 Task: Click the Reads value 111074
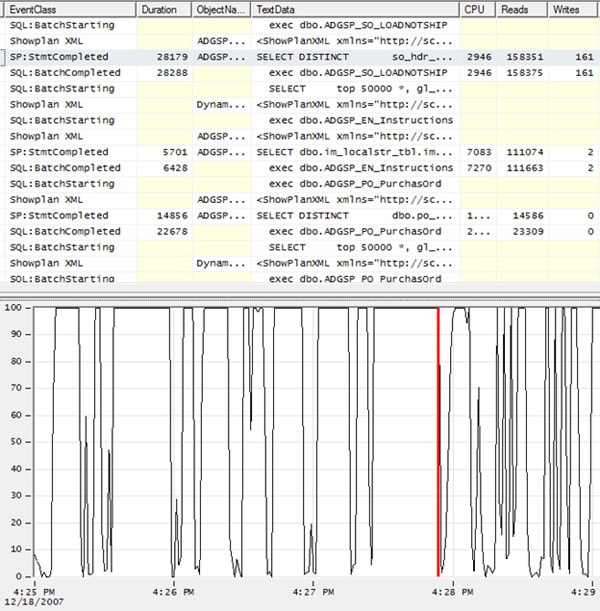click(524, 152)
